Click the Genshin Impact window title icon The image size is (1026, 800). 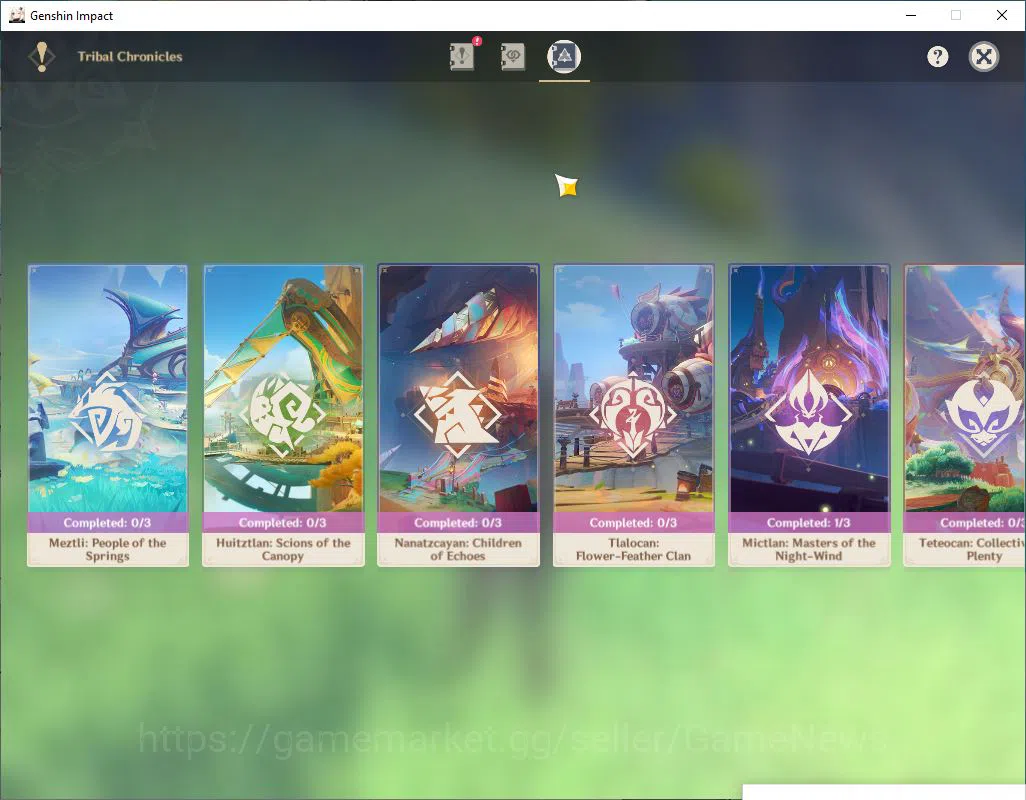coord(17,15)
